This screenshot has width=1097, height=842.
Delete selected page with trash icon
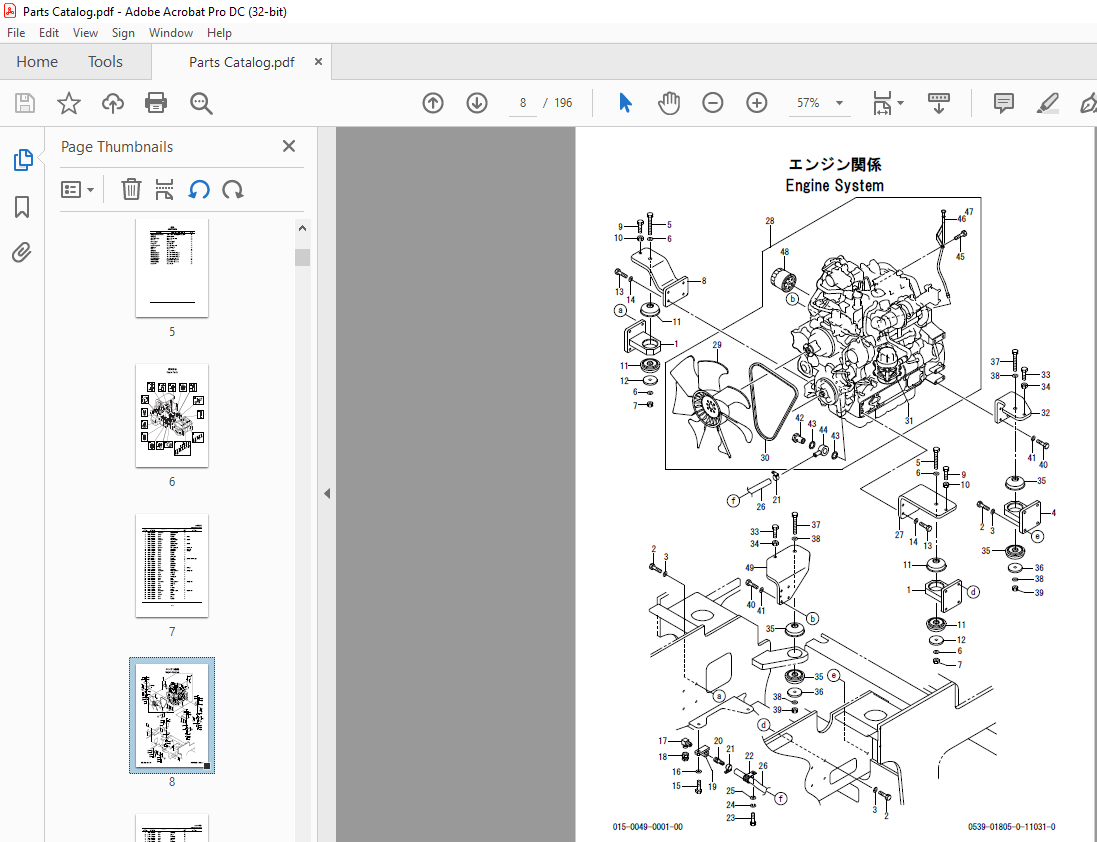tap(131, 190)
